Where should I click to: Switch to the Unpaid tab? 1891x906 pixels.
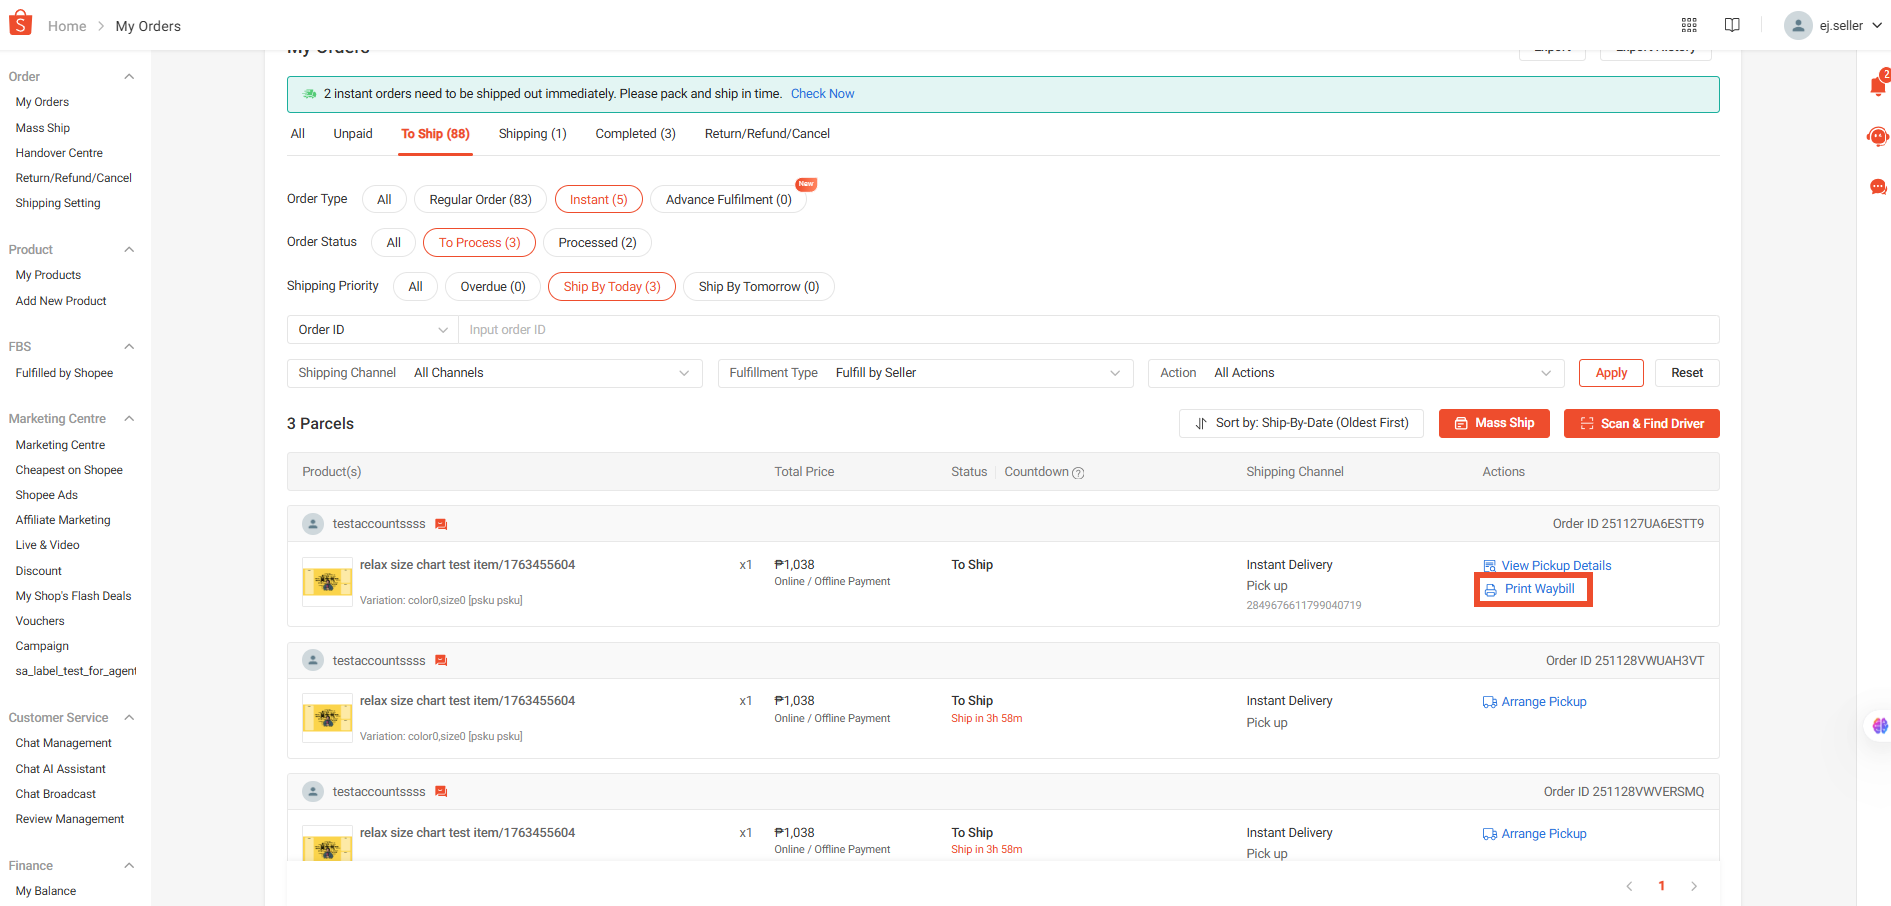coord(353,134)
